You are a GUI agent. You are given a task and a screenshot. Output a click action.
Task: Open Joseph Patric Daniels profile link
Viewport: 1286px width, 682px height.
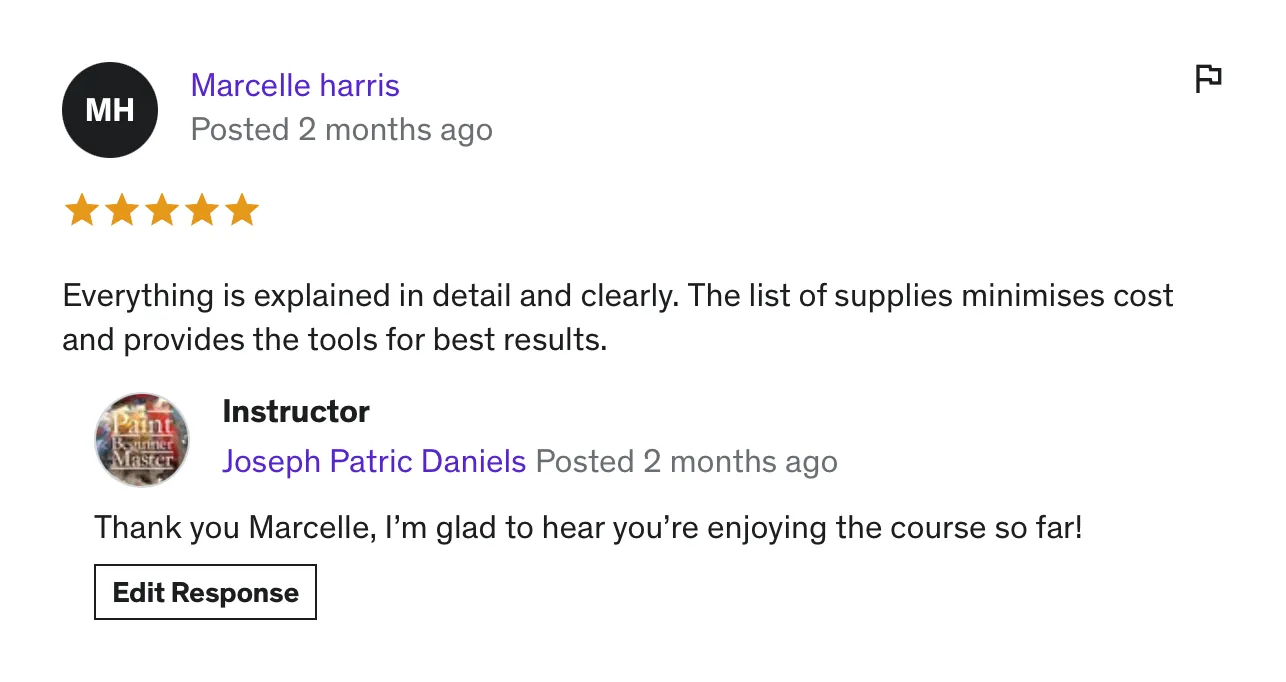pos(374,461)
